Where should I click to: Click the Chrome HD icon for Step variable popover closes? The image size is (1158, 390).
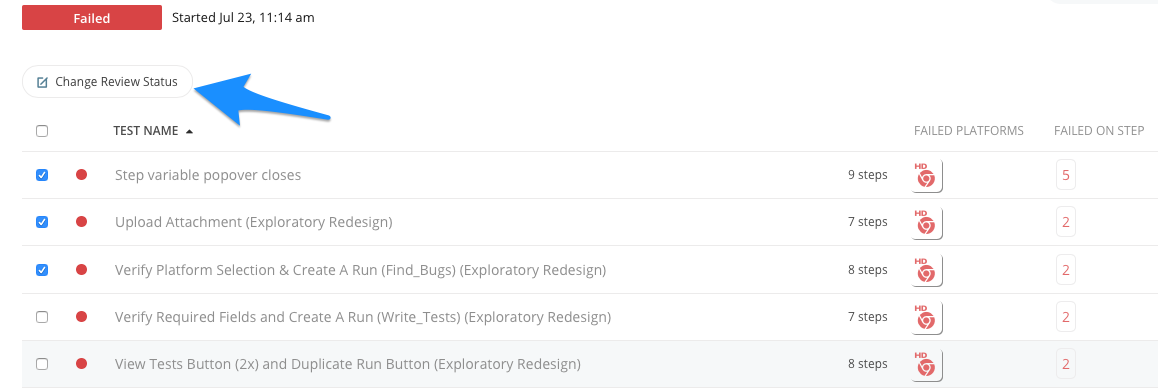click(x=927, y=176)
